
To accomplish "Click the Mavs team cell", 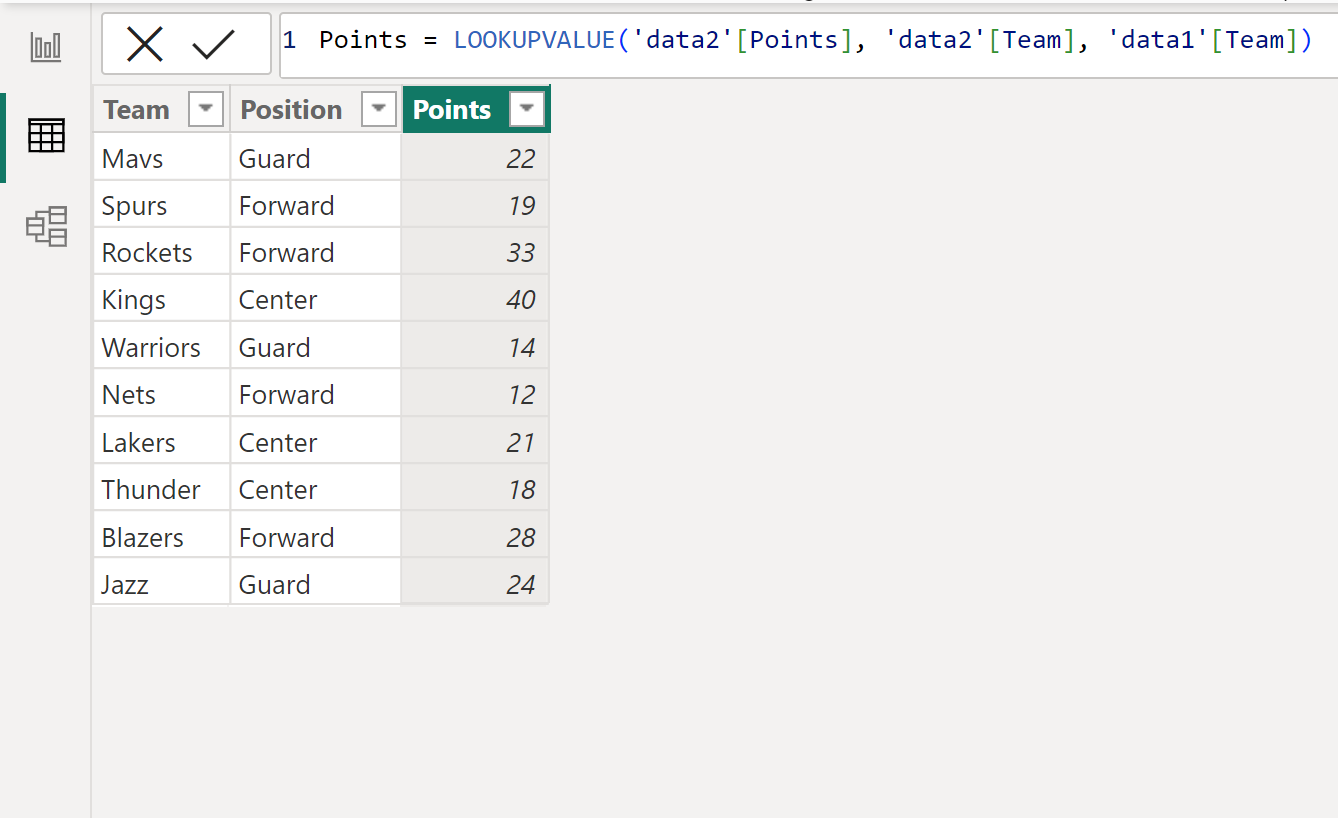I will pyautogui.click(x=162, y=158).
